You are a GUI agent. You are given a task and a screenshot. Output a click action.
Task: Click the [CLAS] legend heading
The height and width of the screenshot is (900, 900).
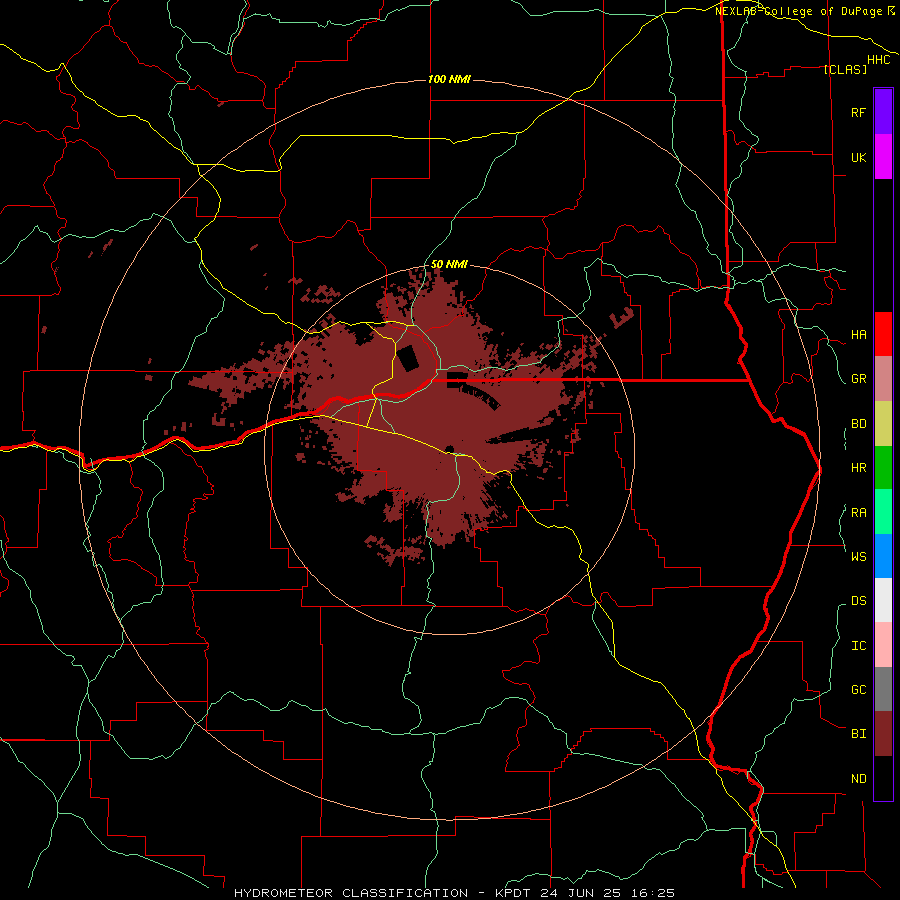pyautogui.click(x=845, y=69)
